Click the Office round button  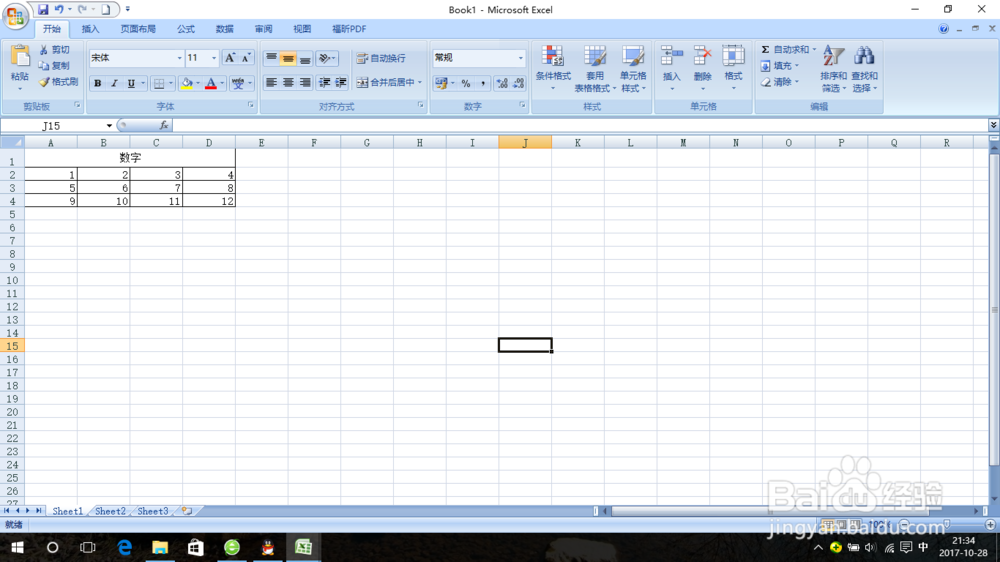point(15,15)
